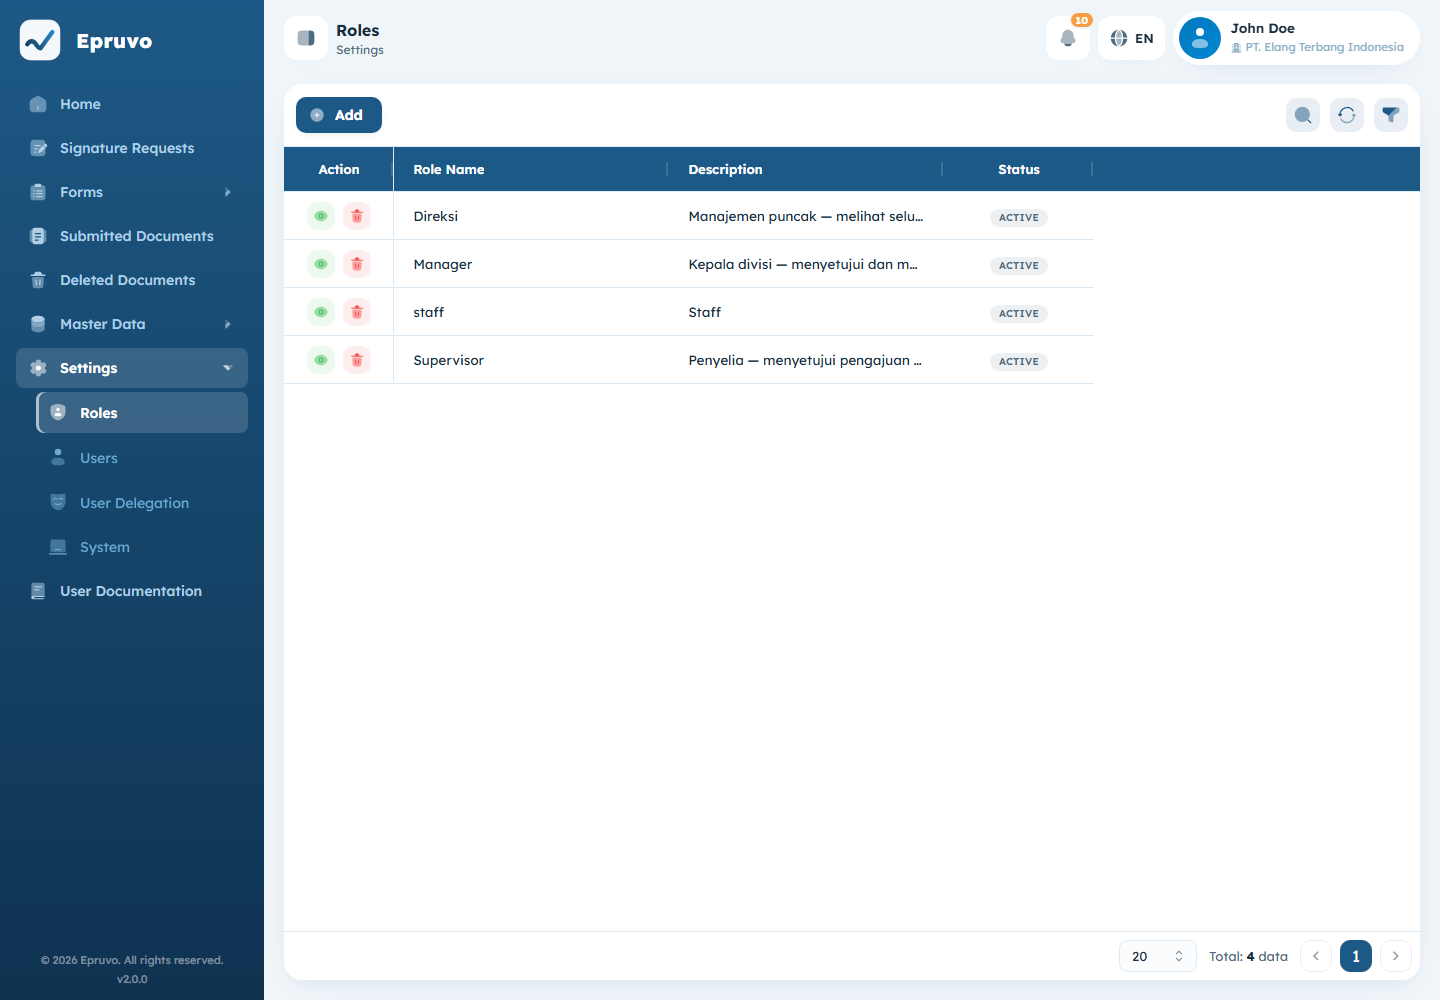Screen dimensions: 1440x1000
Task: Click the 'Penyelia' description cell
Action: [806, 360]
